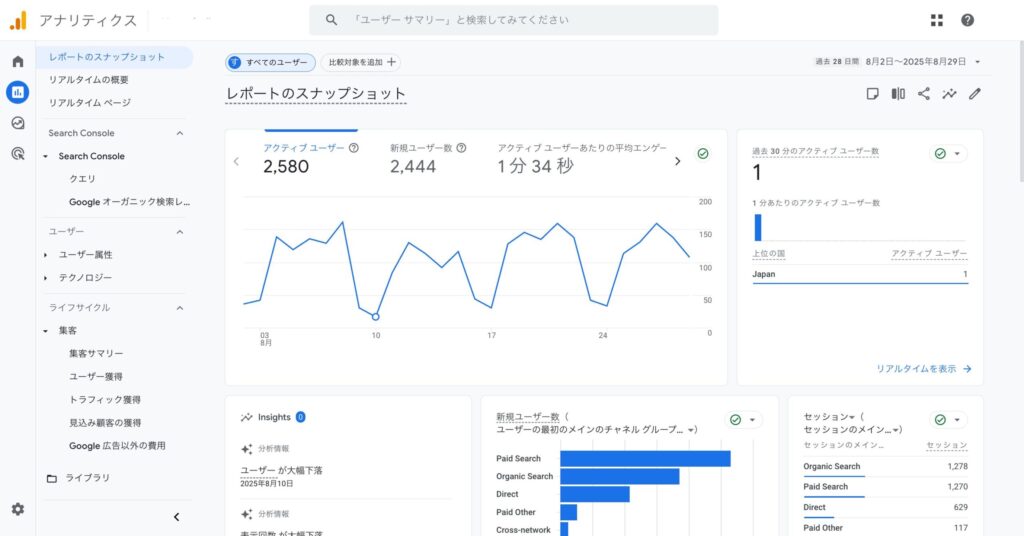The image size is (1024, 536).
Task: Open status dropdown on 新規ユーザー数 card
Action: click(x=752, y=420)
